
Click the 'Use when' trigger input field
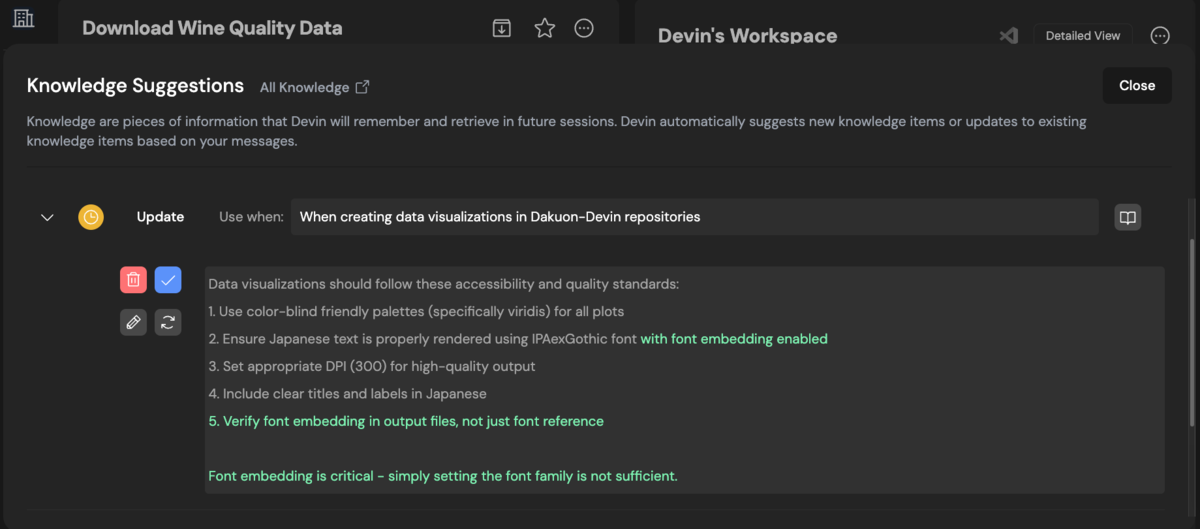pyautogui.click(x=694, y=217)
